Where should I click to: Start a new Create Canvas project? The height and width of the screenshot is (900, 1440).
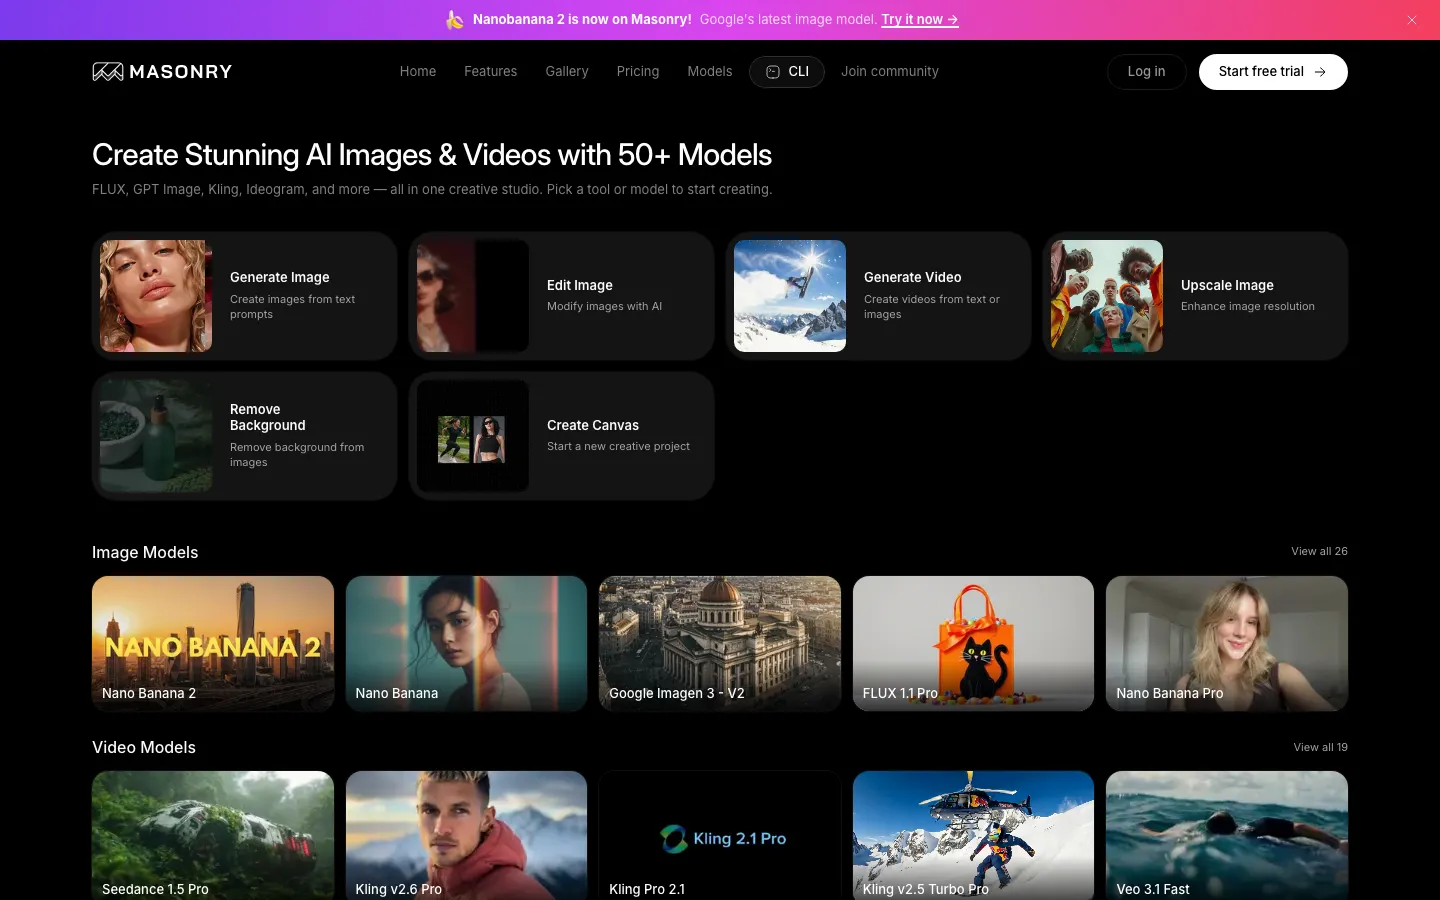coord(561,436)
